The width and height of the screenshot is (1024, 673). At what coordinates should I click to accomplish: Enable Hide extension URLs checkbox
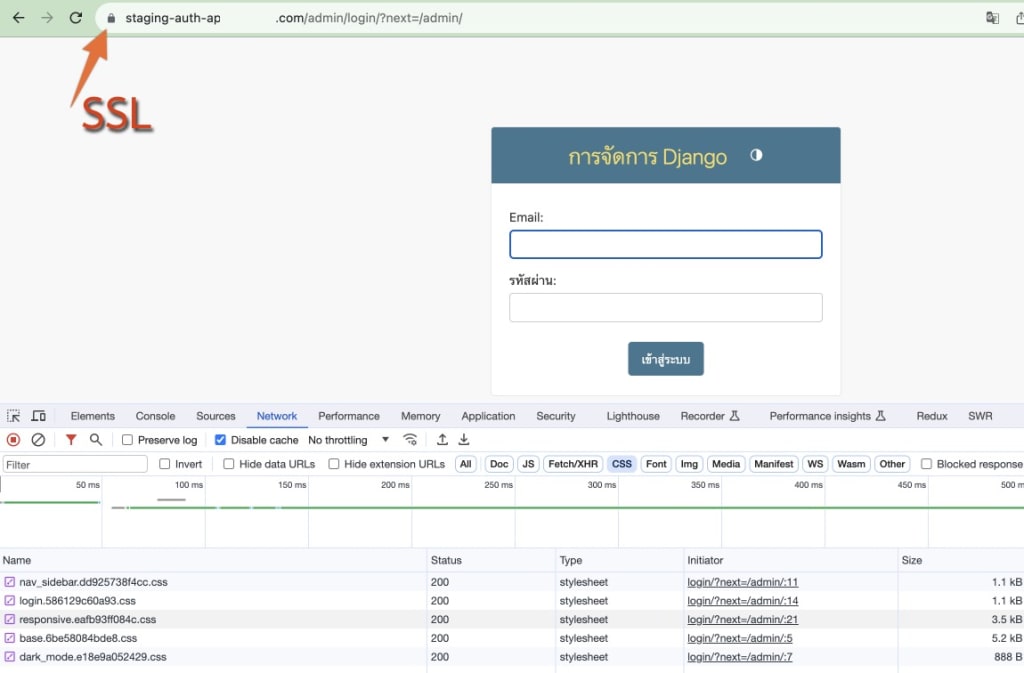pos(334,464)
